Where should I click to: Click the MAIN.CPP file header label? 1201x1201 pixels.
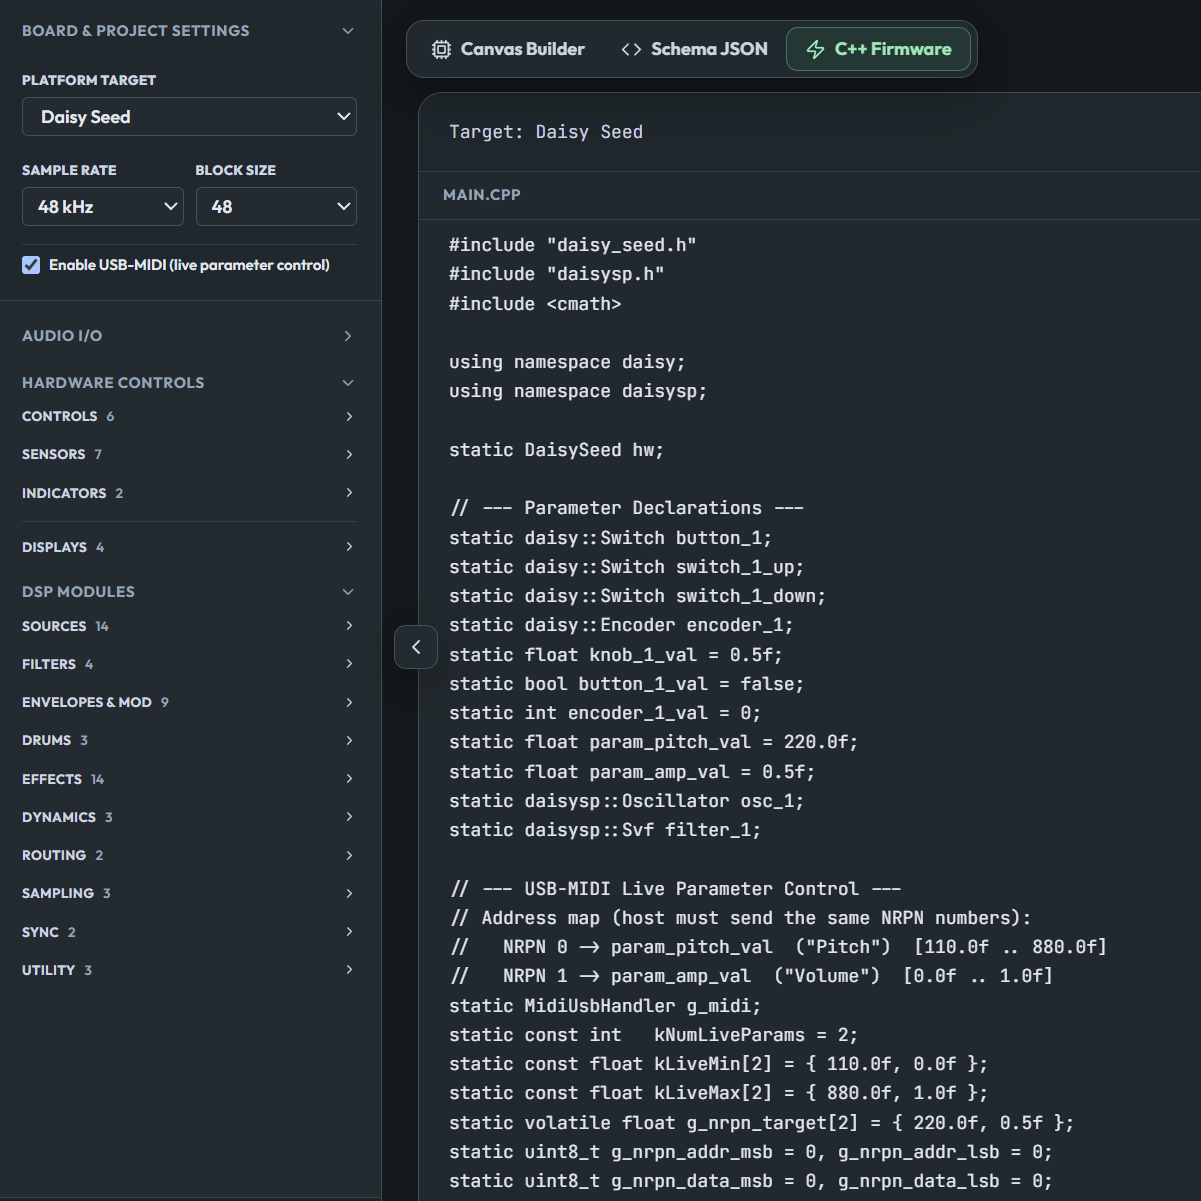coord(482,195)
